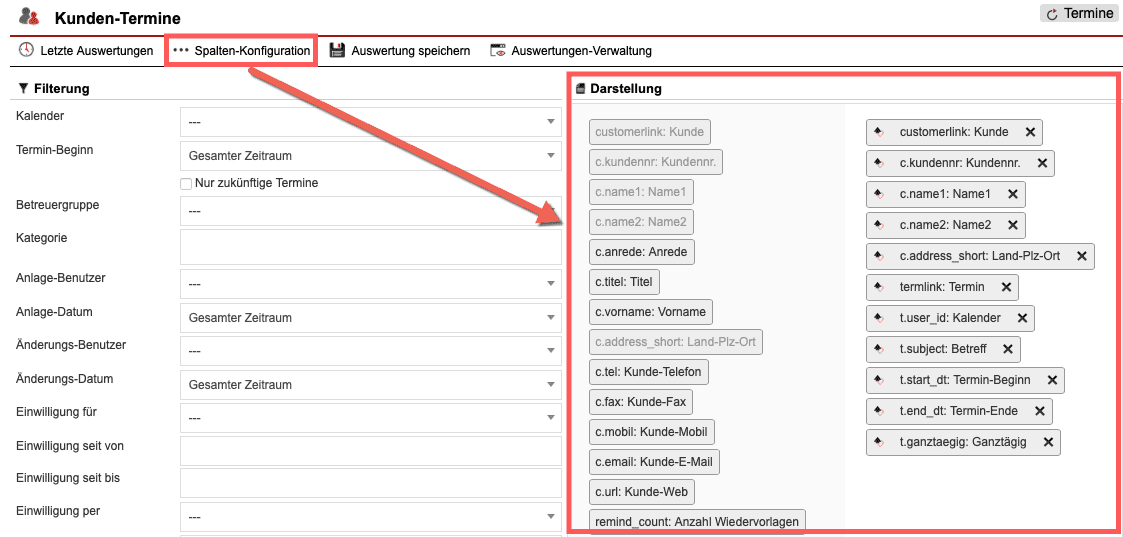This screenshot has width=1123, height=537.
Task: Open Spalten-Konfiguration in the toolbar
Action: pyautogui.click(x=241, y=50)
